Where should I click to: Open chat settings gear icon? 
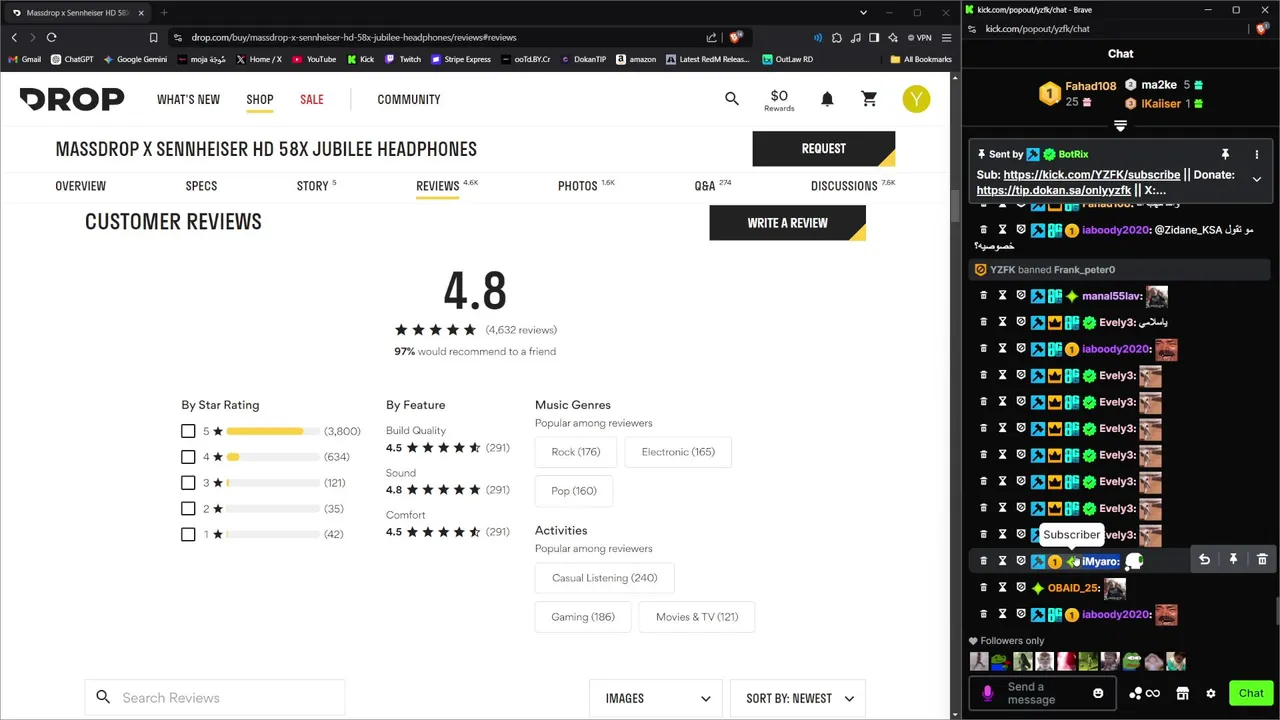point(1210,693)
